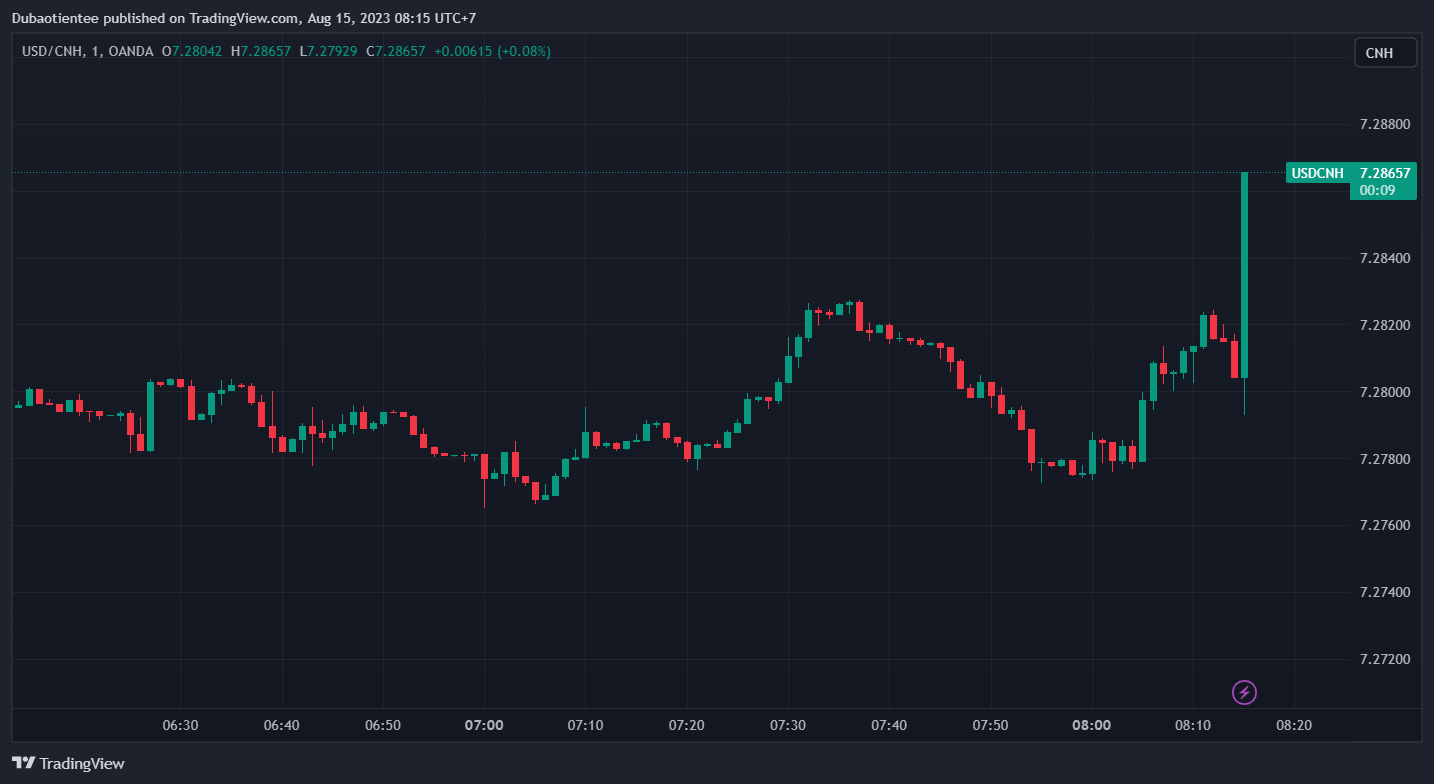Click the 06:30 time axis marker
Viewport: 1434px width, 784px height.
click(180, 725)
